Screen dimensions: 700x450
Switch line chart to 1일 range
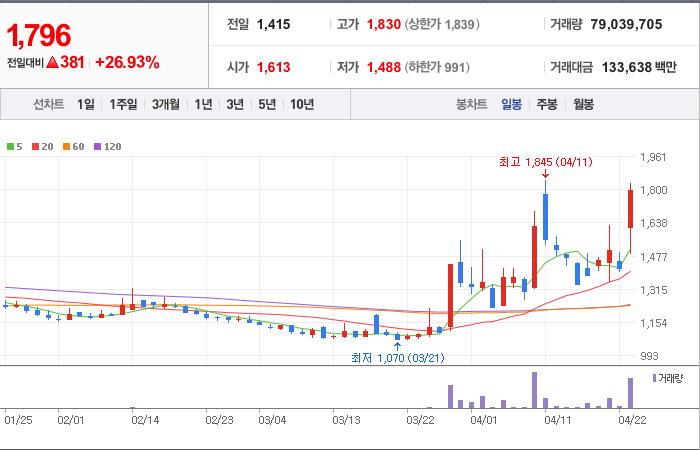pyautogui.click(x=86, y=104)
